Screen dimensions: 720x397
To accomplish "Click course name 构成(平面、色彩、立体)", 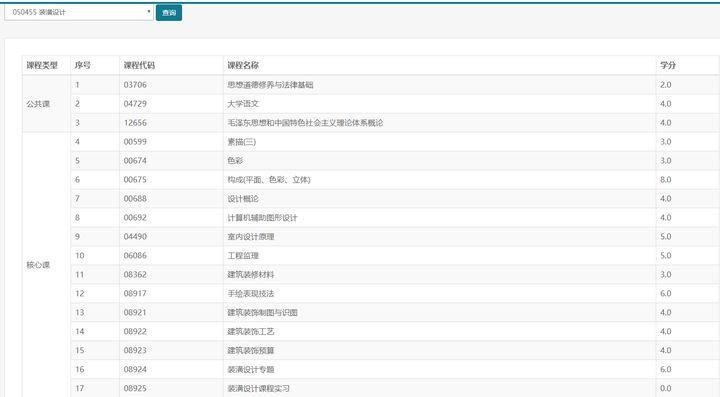I will pyautogui.click(x=269, y=179).
